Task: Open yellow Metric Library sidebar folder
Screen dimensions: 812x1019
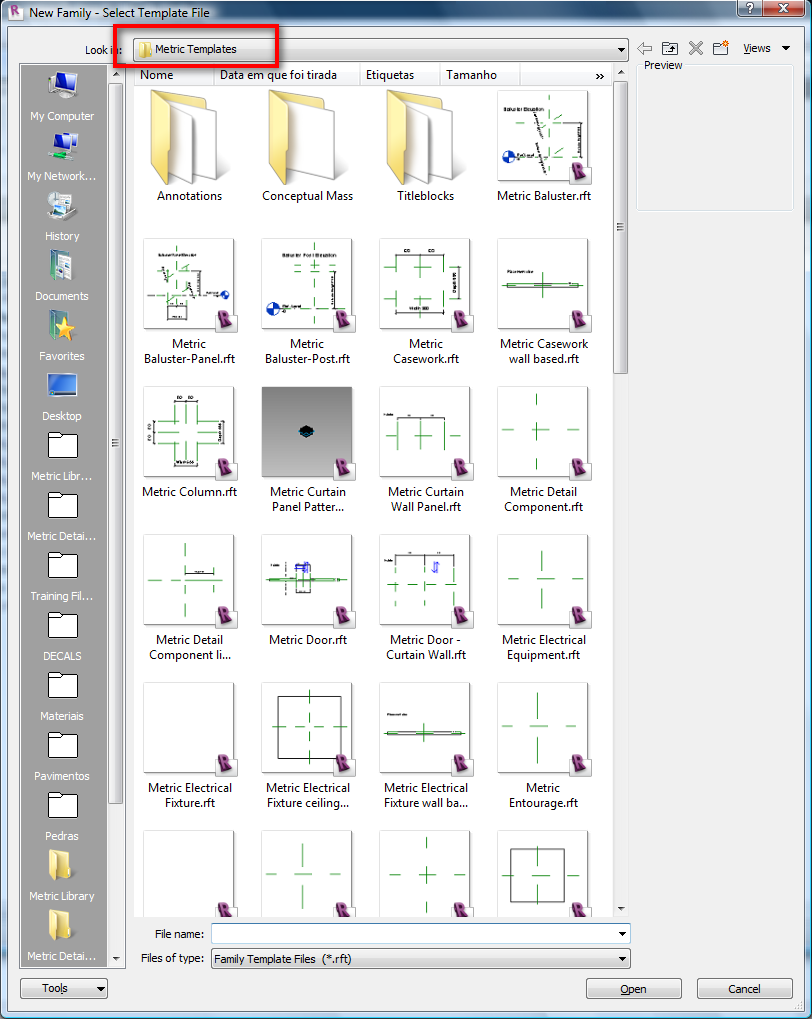Action: point(62,876)
